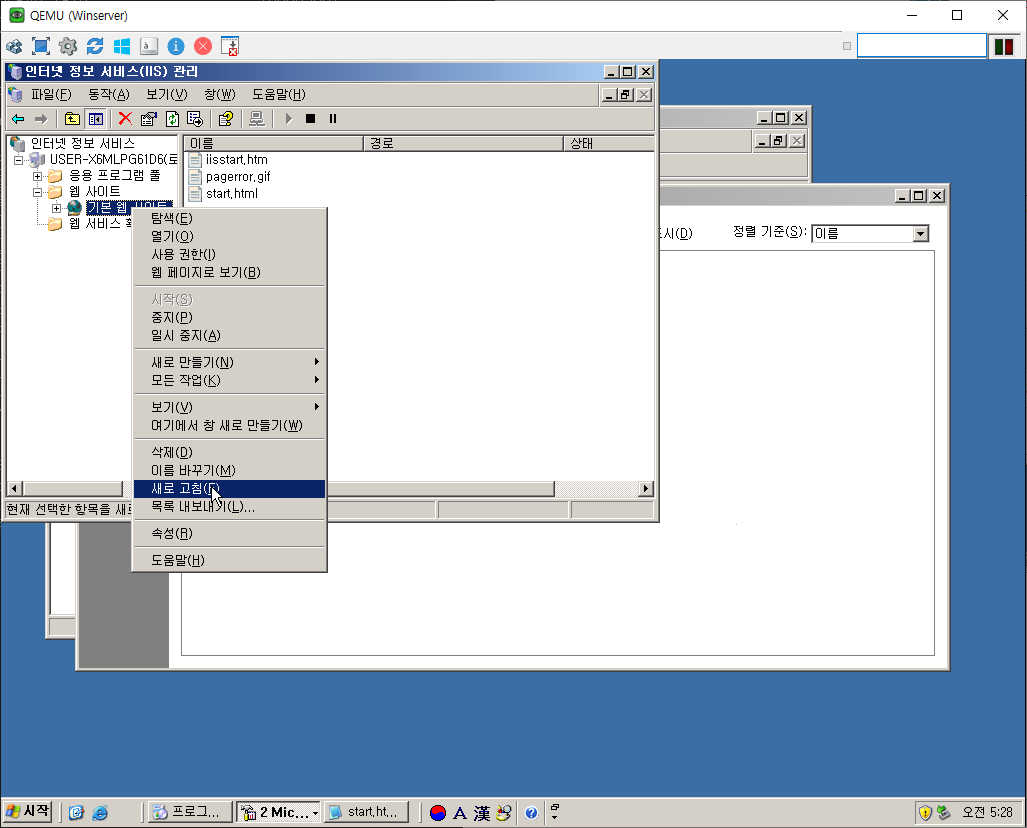
Task: Select 도움말(H) at context menu bottom
Action: click(229, 561)
